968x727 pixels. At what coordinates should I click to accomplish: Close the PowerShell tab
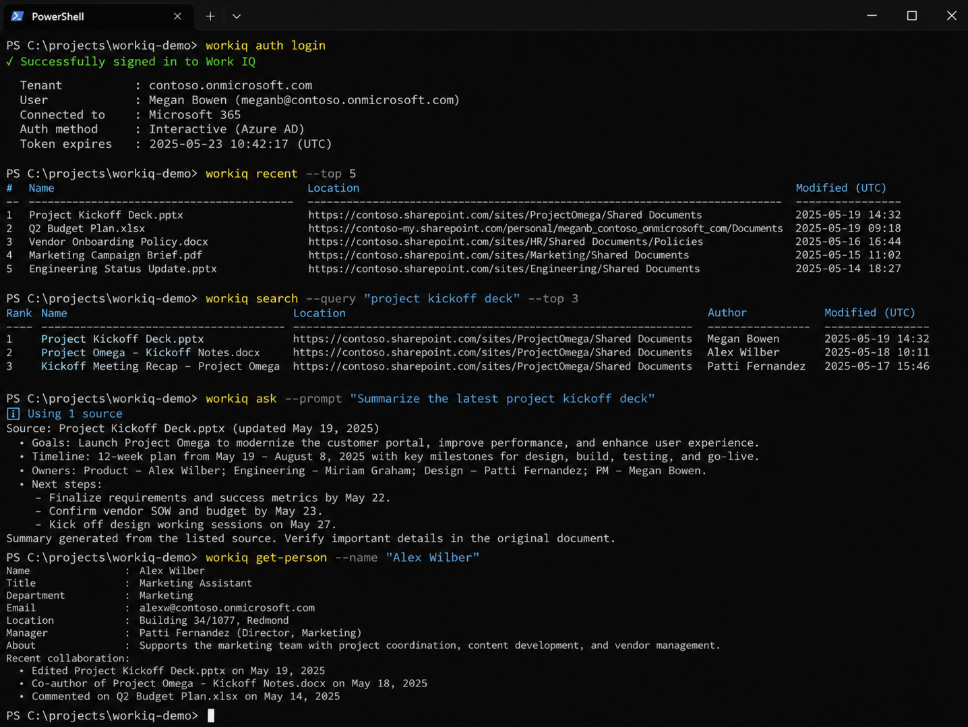click(x=178, y=16)
